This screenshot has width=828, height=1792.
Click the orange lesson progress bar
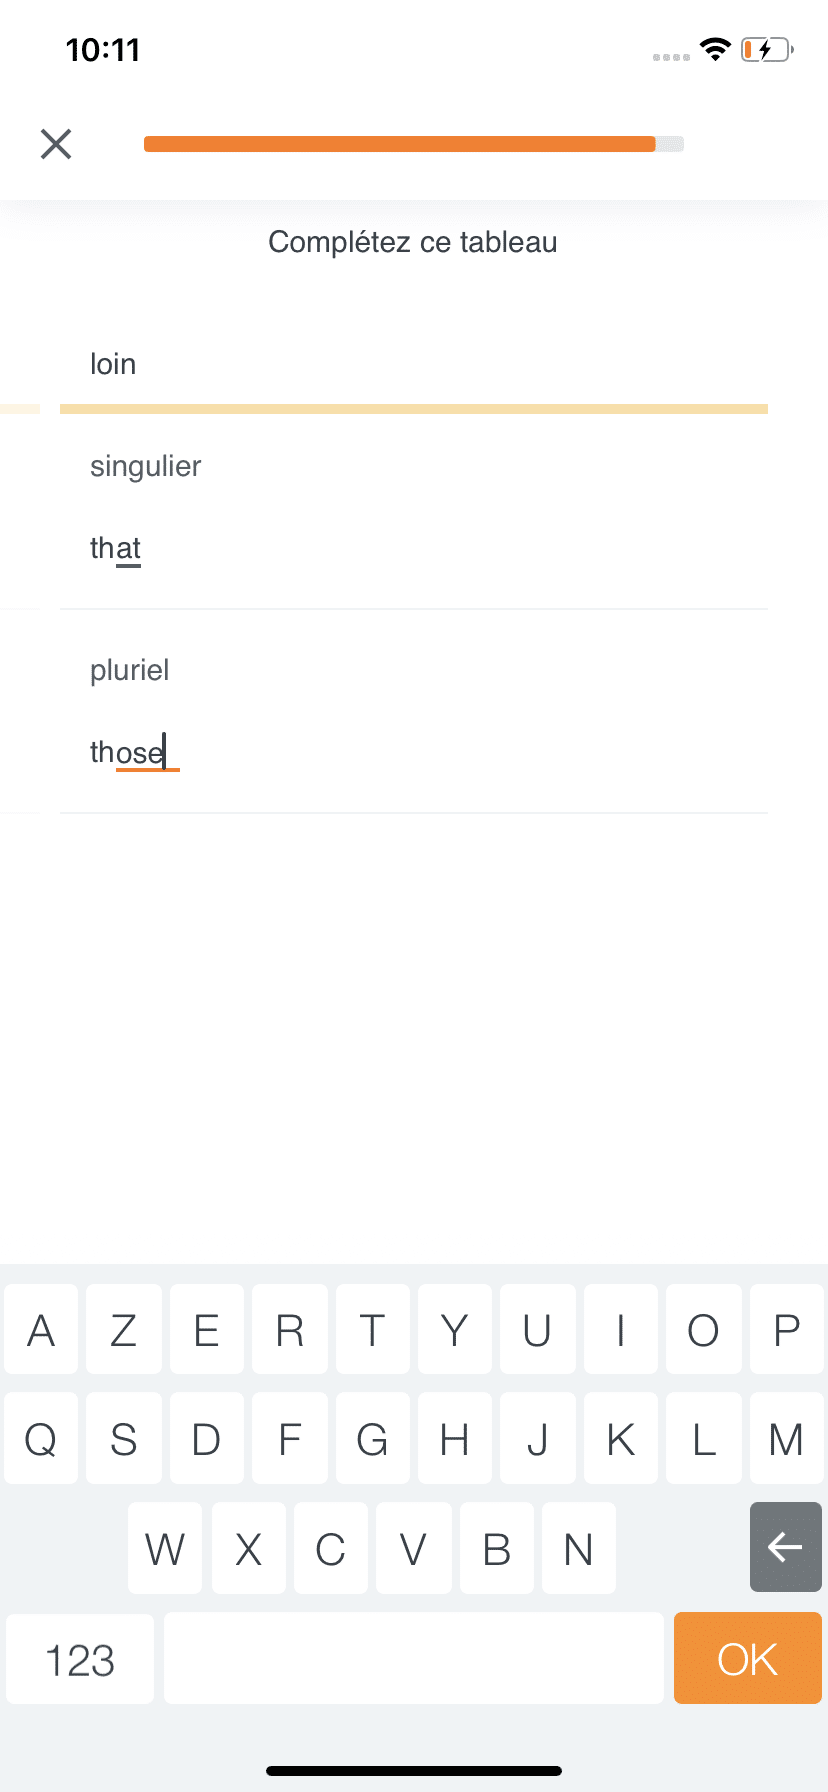414,144
